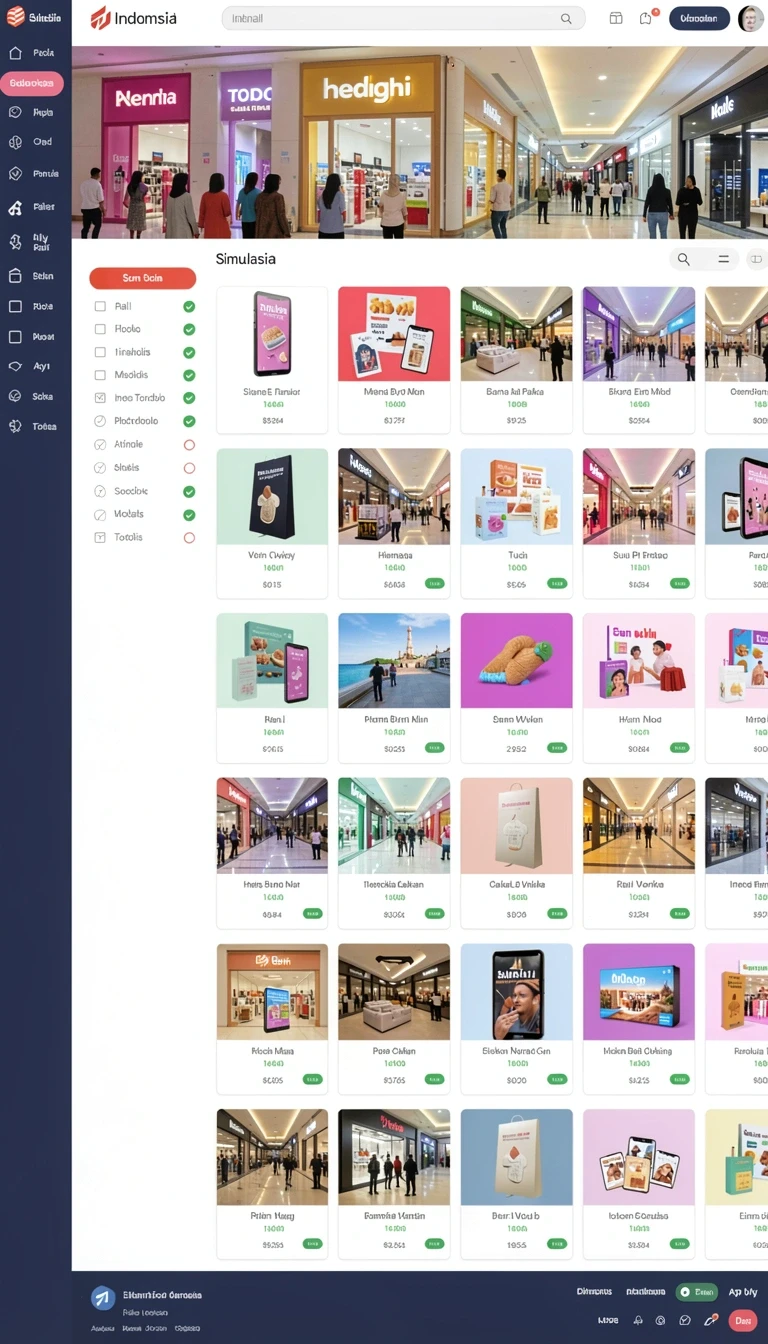Viewport: 768px width, 1344px height.
Task: Check the 'Tinaholis' filter checkbox
Action: [100, 352]
